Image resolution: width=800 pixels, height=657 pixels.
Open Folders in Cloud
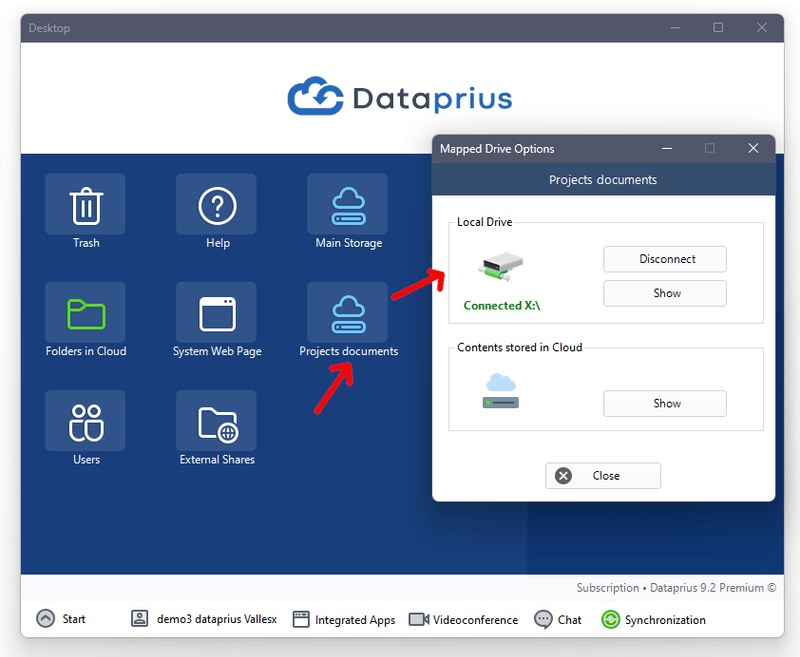[x=85, y=313]
